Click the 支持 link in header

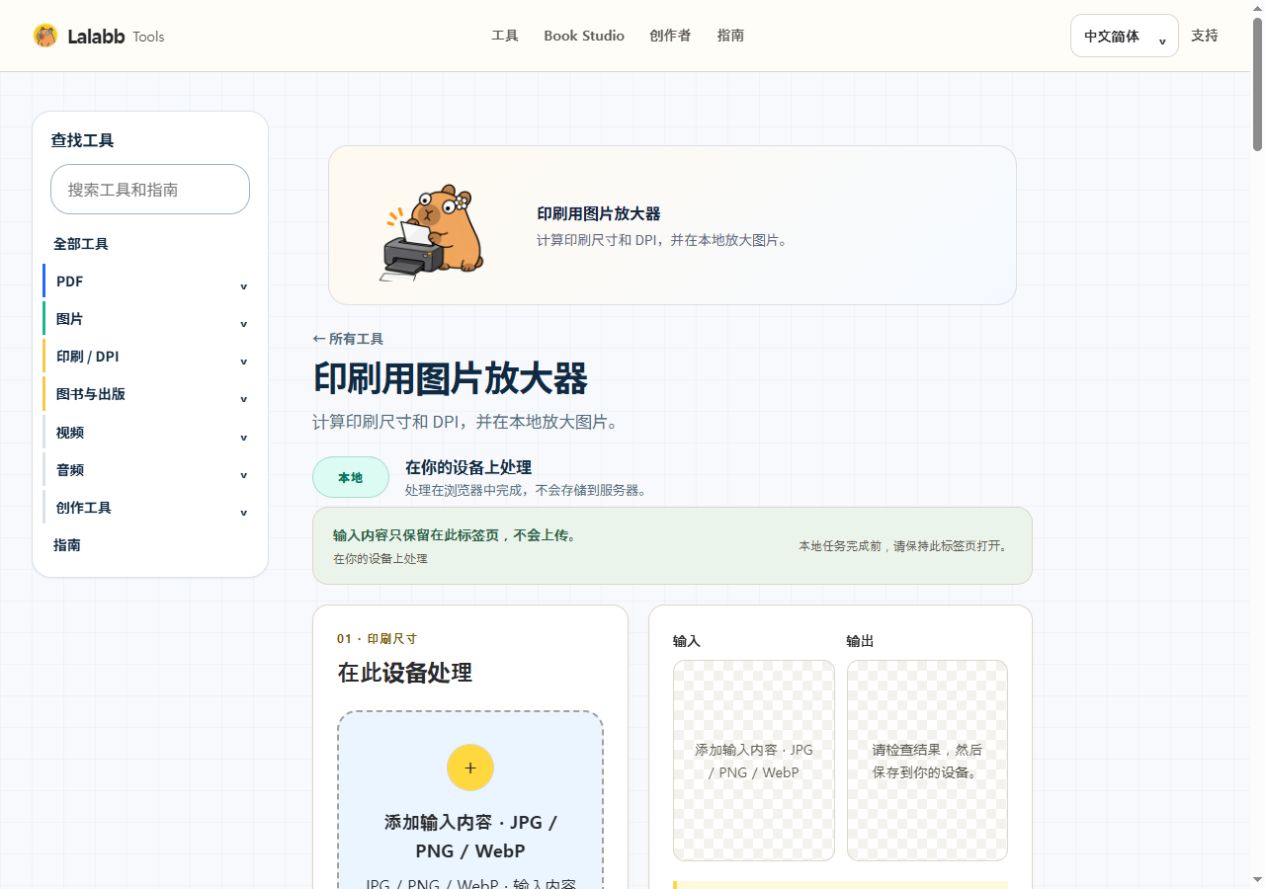1205,36
